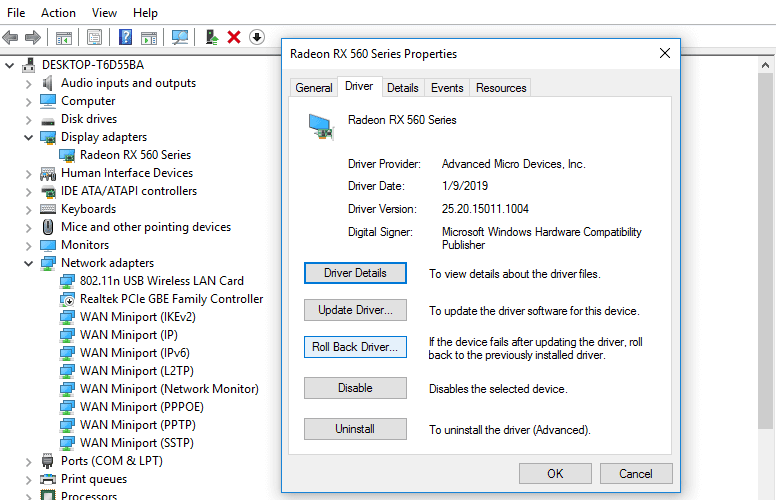Click the Forward arrow toolbar icon
This screenshot has width=776, height=500.
pyautogui.click(x=33, y=37)
